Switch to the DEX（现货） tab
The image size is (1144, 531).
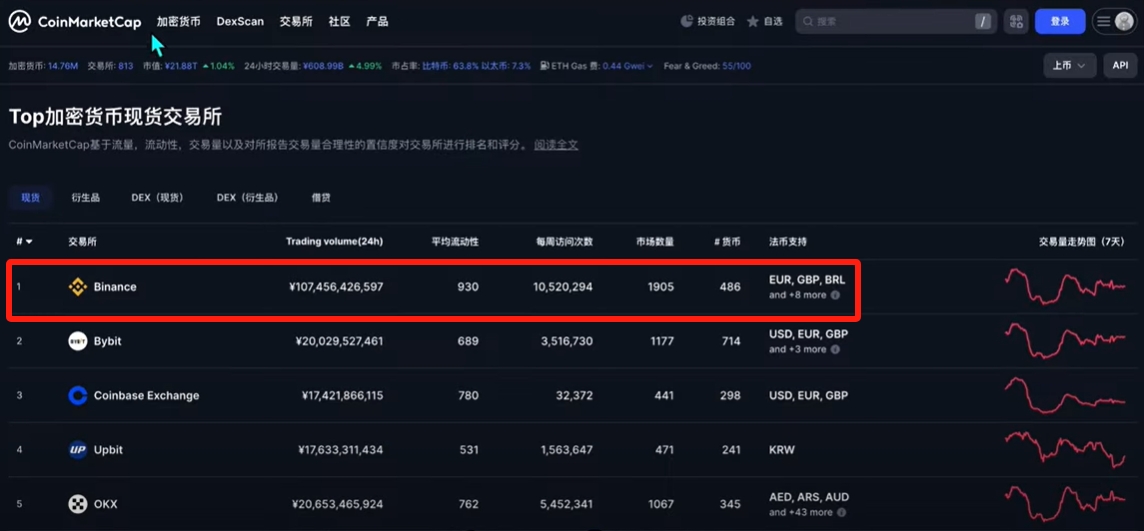[x=157, y=198]
